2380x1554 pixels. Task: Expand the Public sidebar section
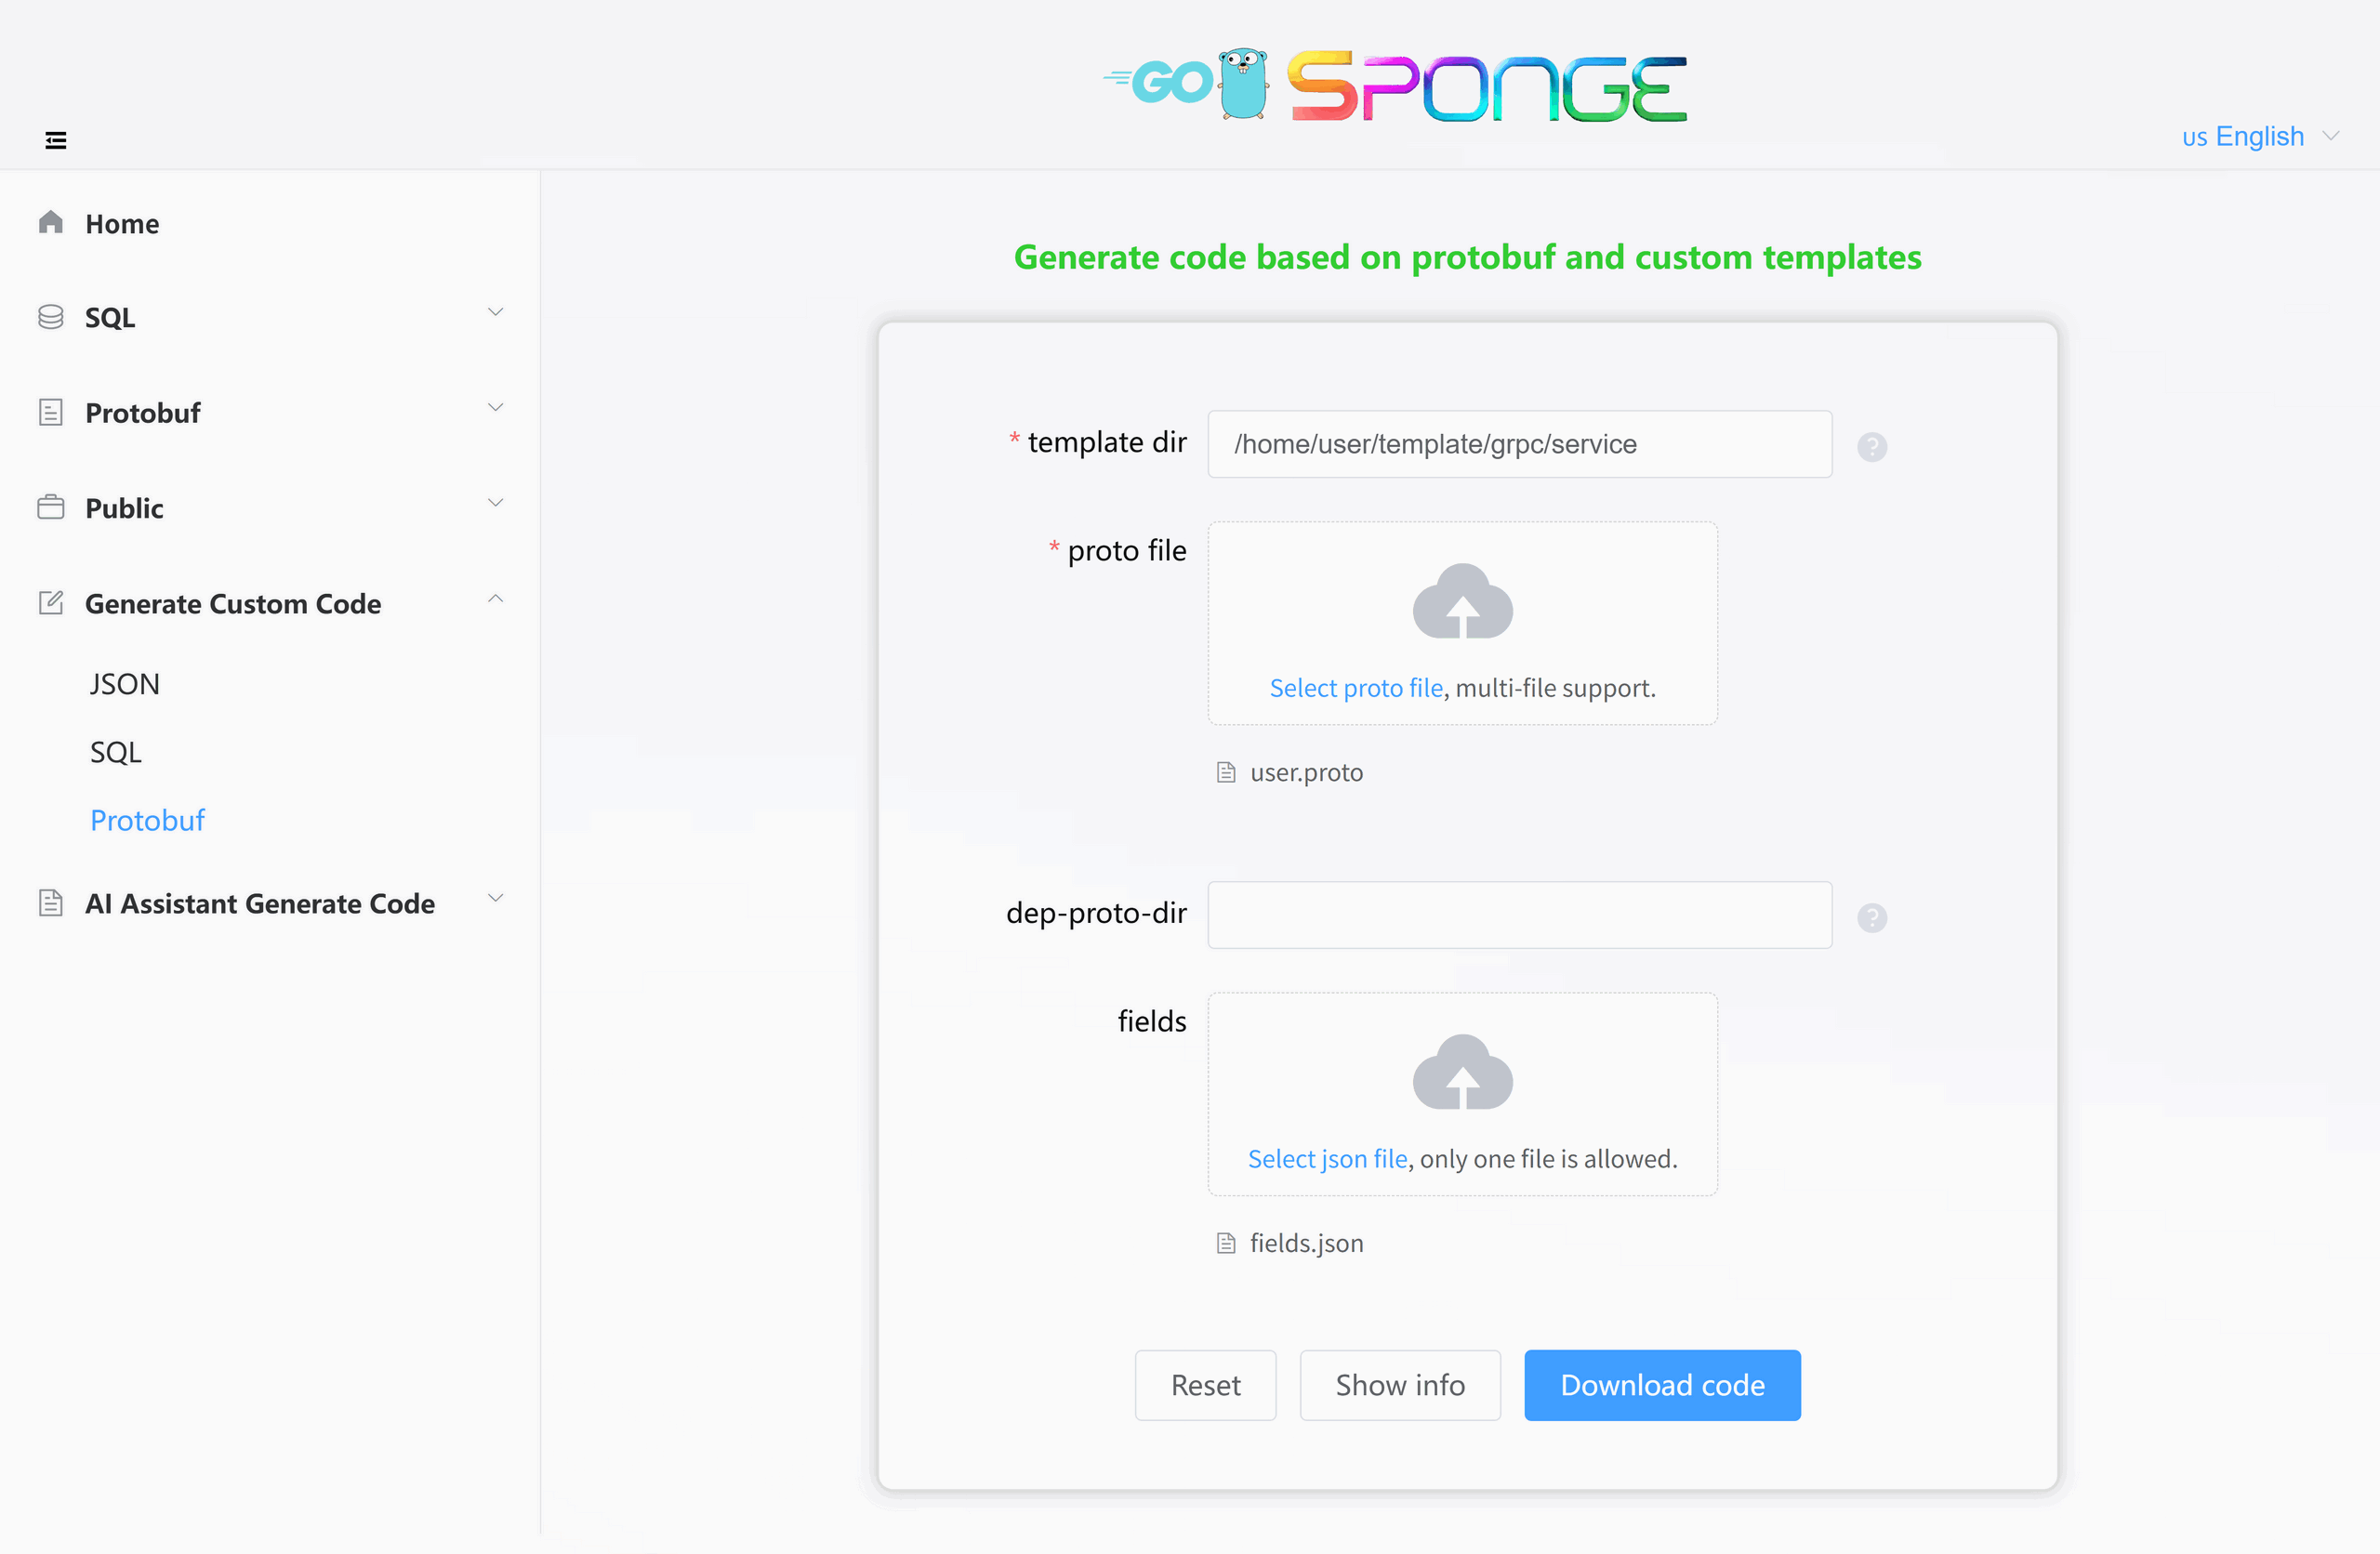click(270, 508)
